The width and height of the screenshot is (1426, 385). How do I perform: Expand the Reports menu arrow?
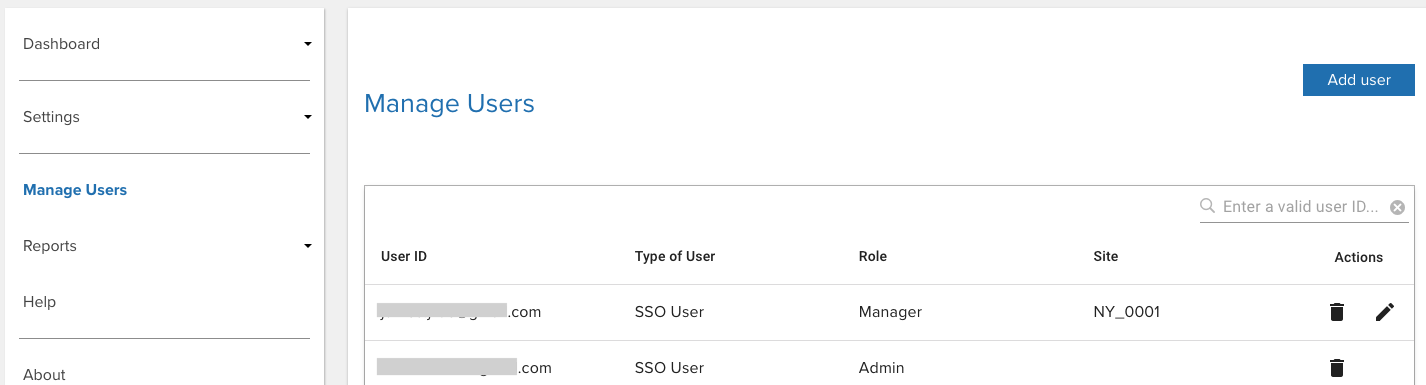308,246
